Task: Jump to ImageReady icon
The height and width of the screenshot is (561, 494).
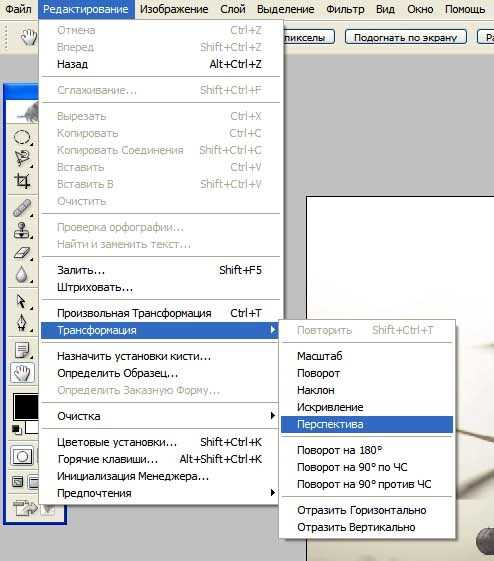Action: click(x=25, y=507)
